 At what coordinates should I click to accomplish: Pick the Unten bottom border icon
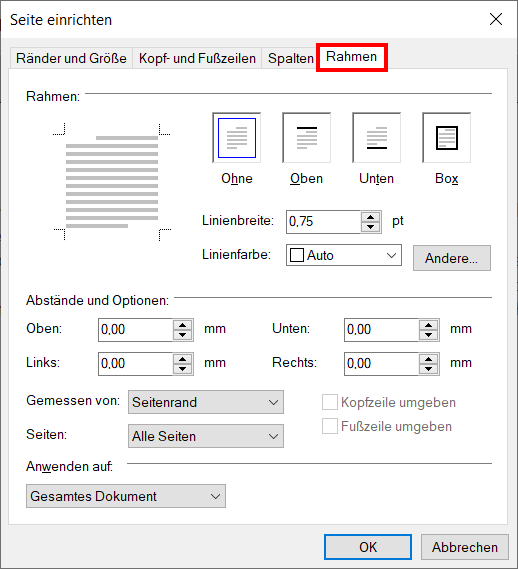[x=377, y=138]
